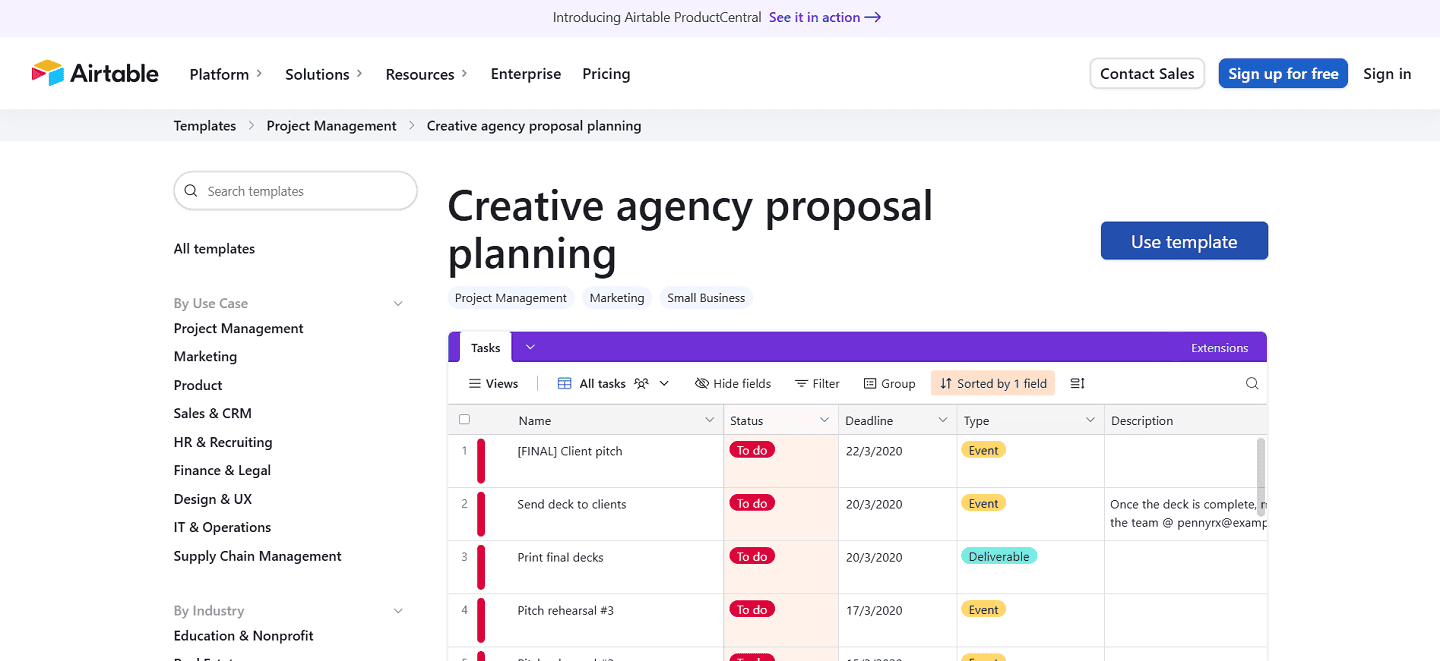The width and height of the screenshot is (1440, 661).
Task: Switch to the Tasks tab
Action: click(485, 347)
